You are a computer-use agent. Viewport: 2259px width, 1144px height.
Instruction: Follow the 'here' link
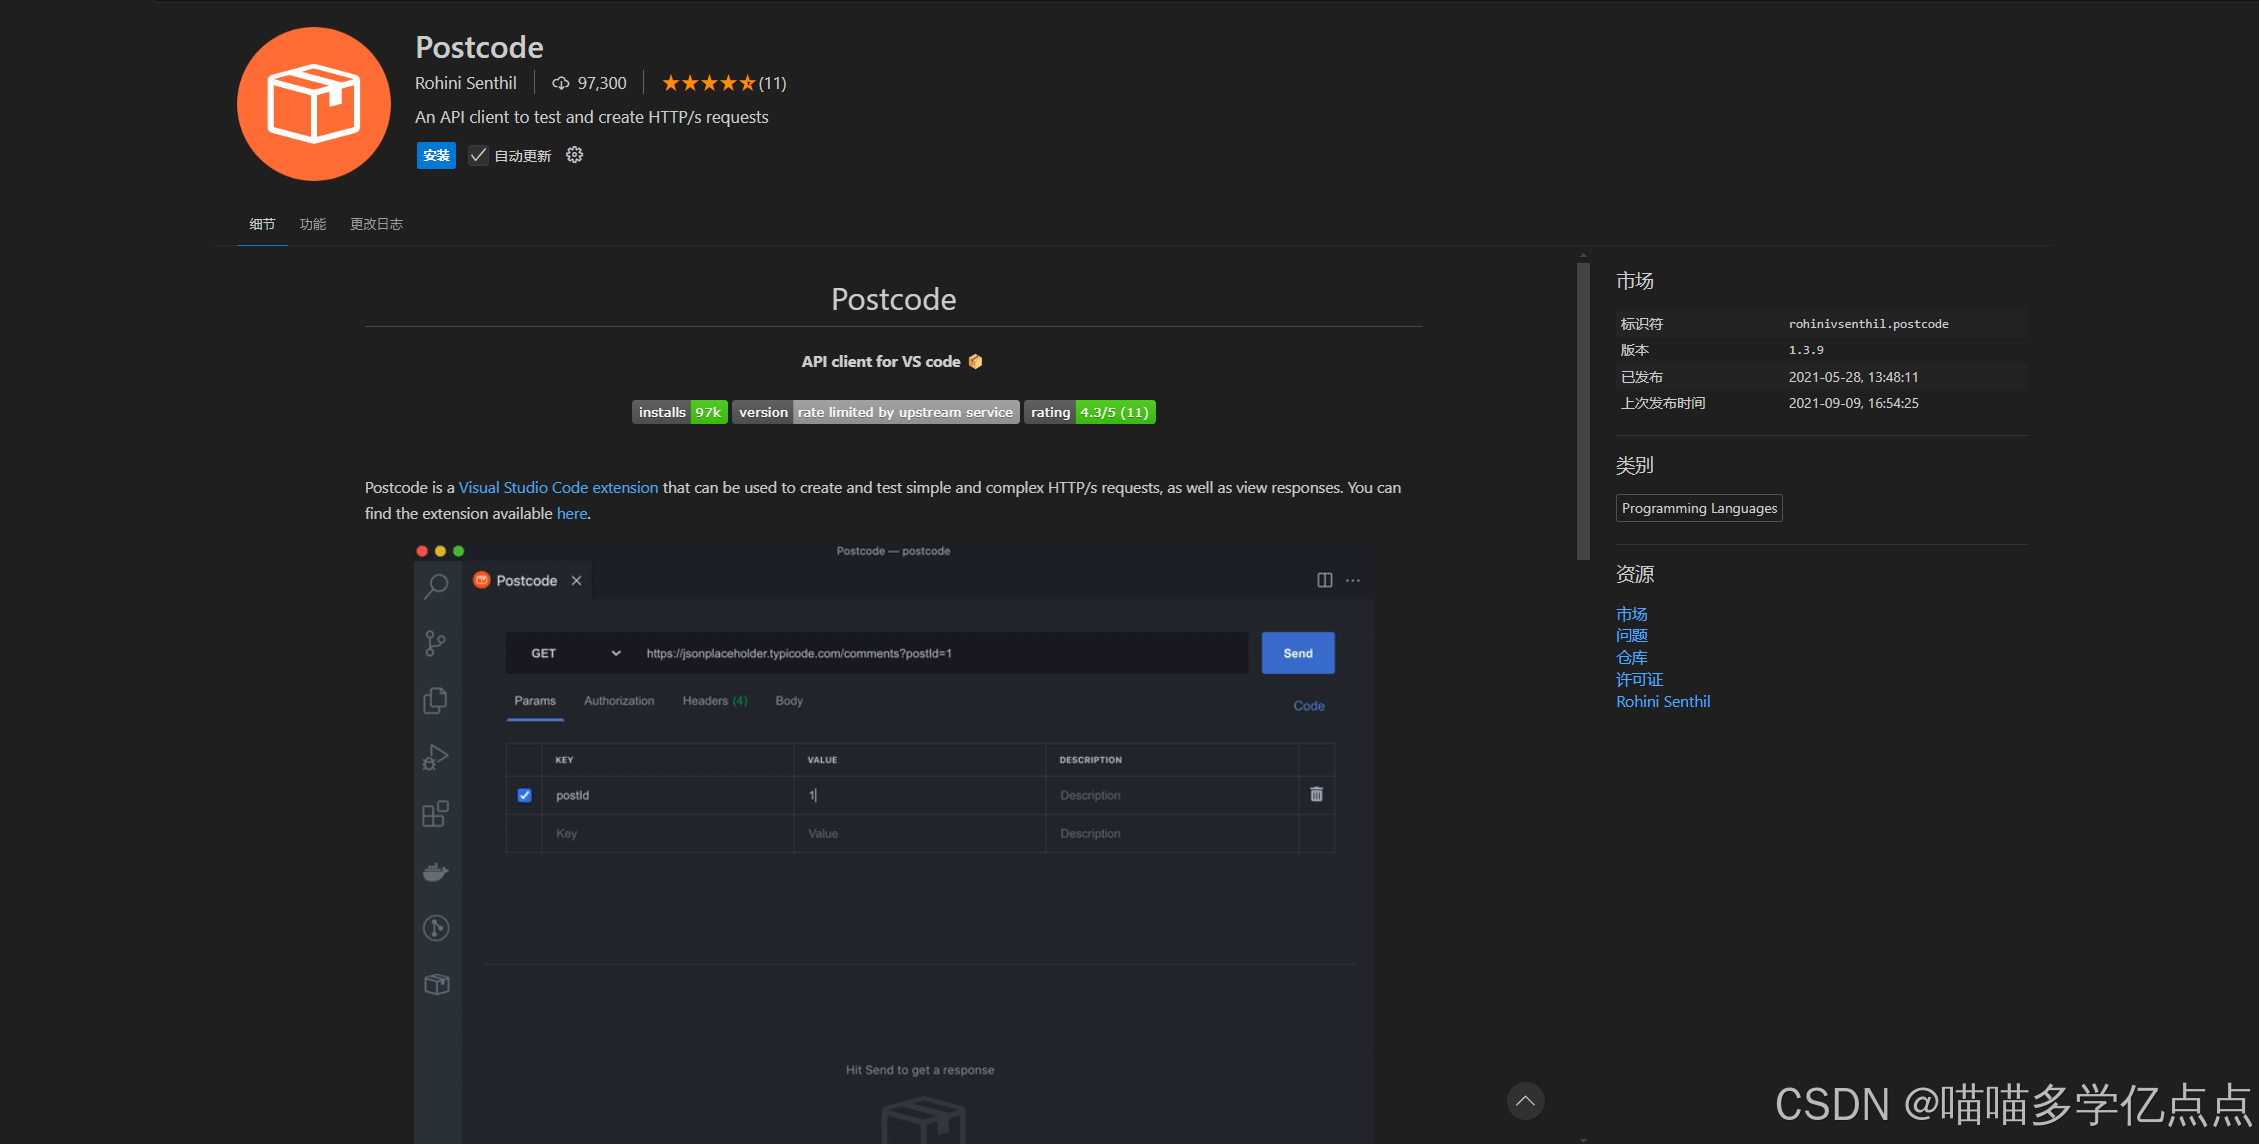click(572, 513)
